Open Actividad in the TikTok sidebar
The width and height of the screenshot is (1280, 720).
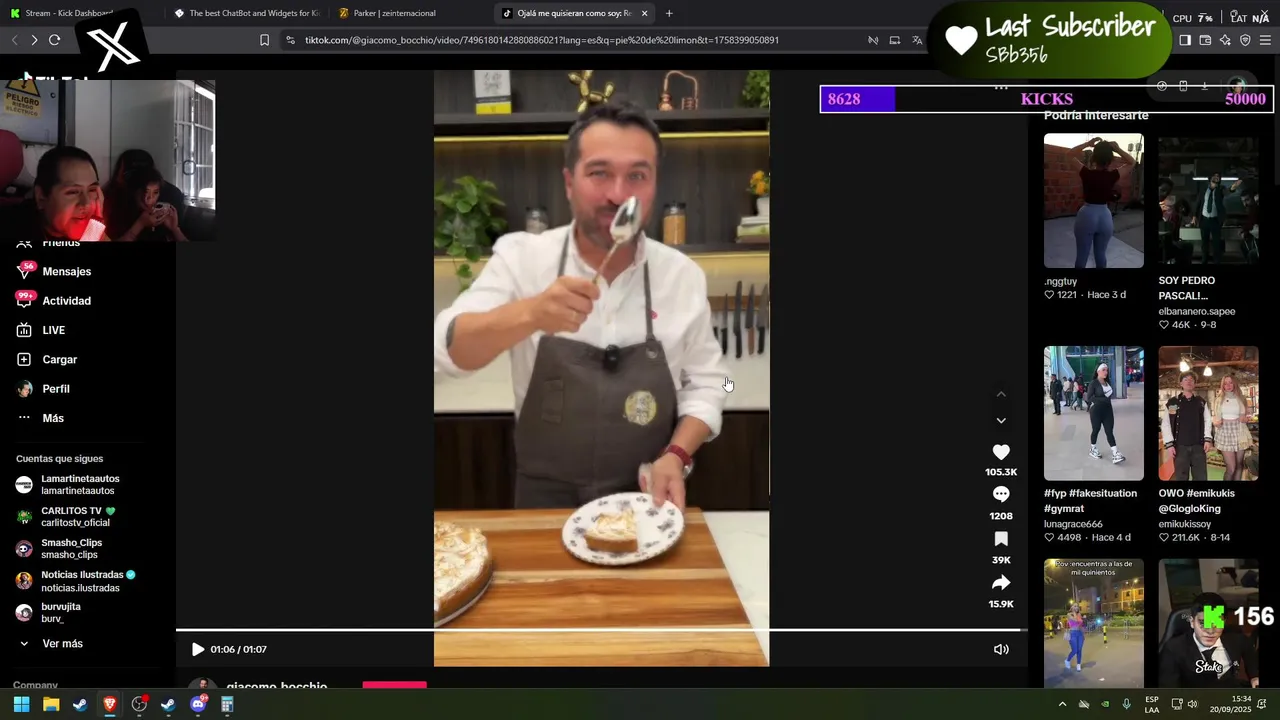[66, 300]
